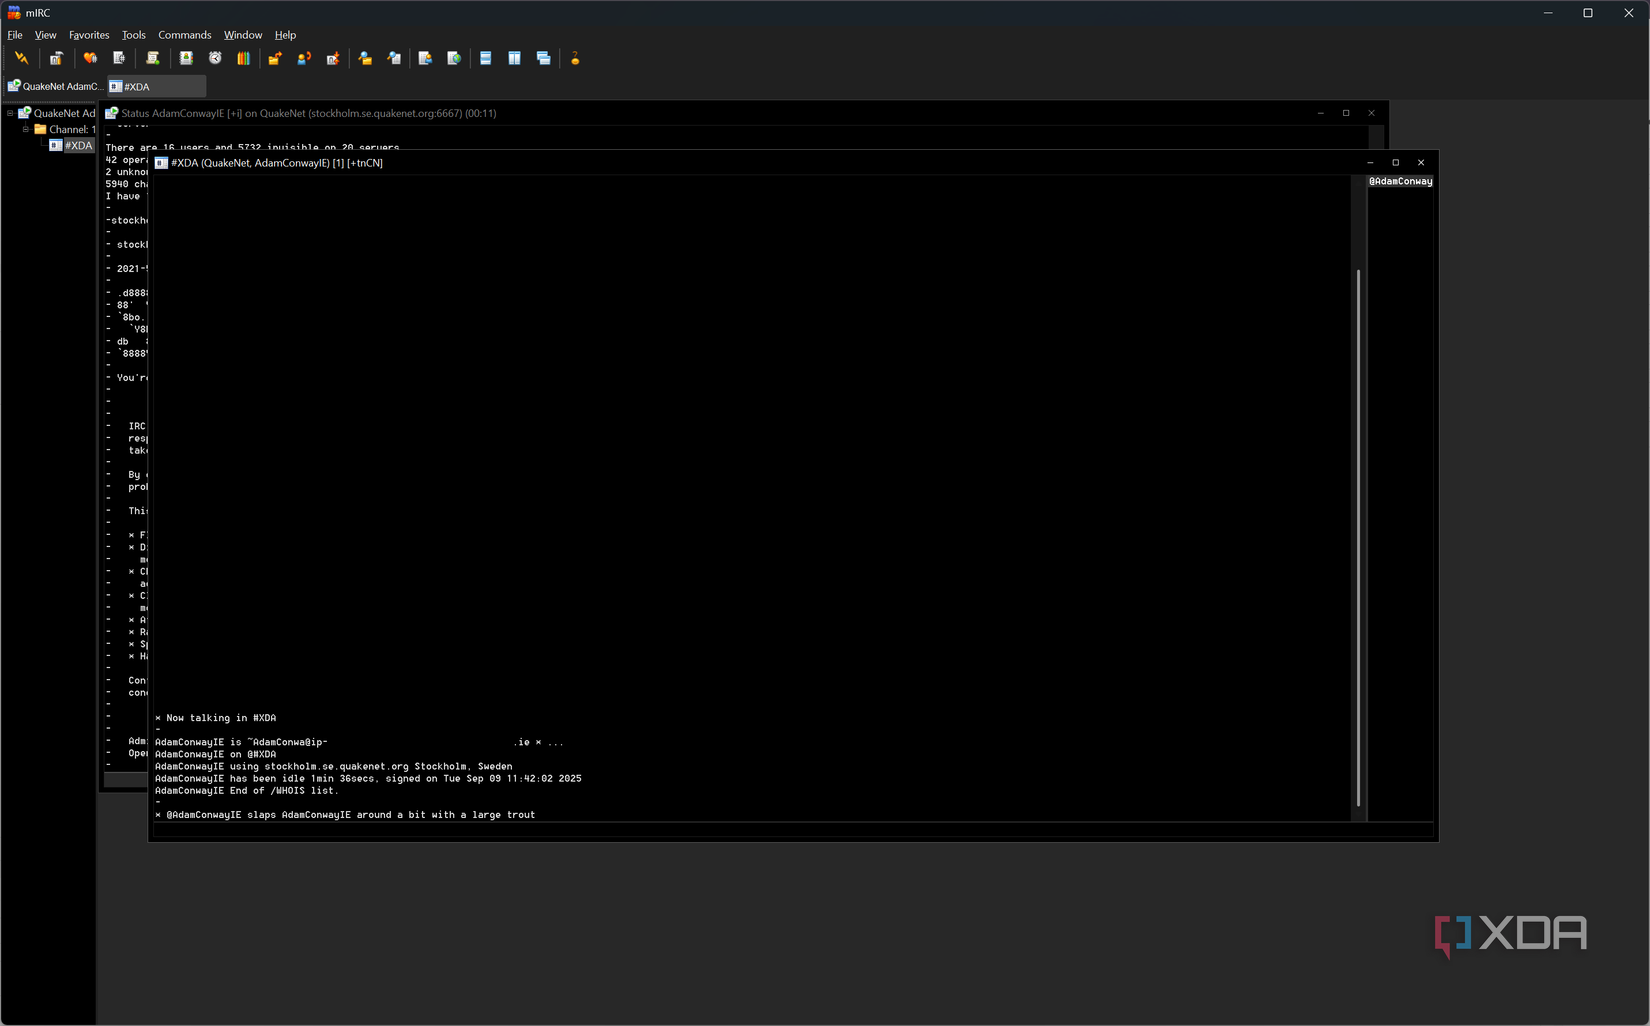The width and height of the screenshot is (1650, 1026).
Task: Open the Address Book icon
Action: [186, 58]
